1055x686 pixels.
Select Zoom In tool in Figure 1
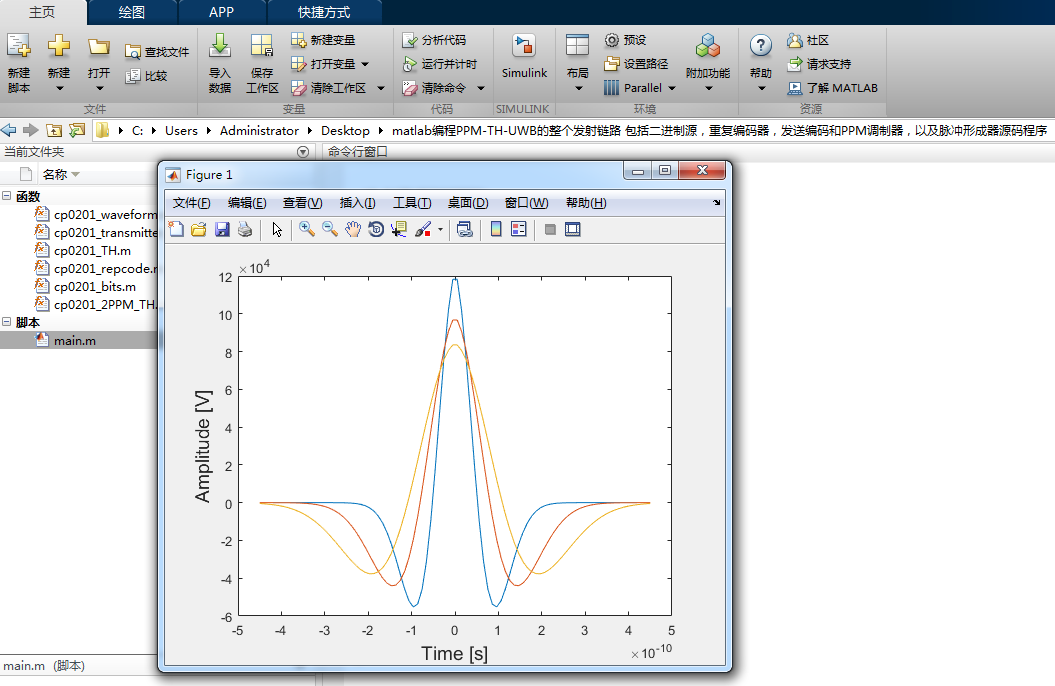coord(307,229)
